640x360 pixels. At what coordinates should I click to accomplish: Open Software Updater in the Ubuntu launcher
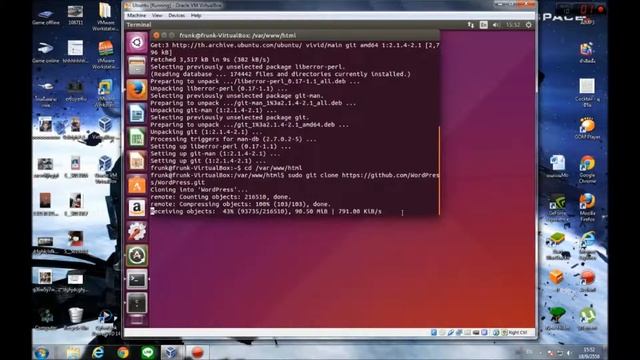[137, 256]
